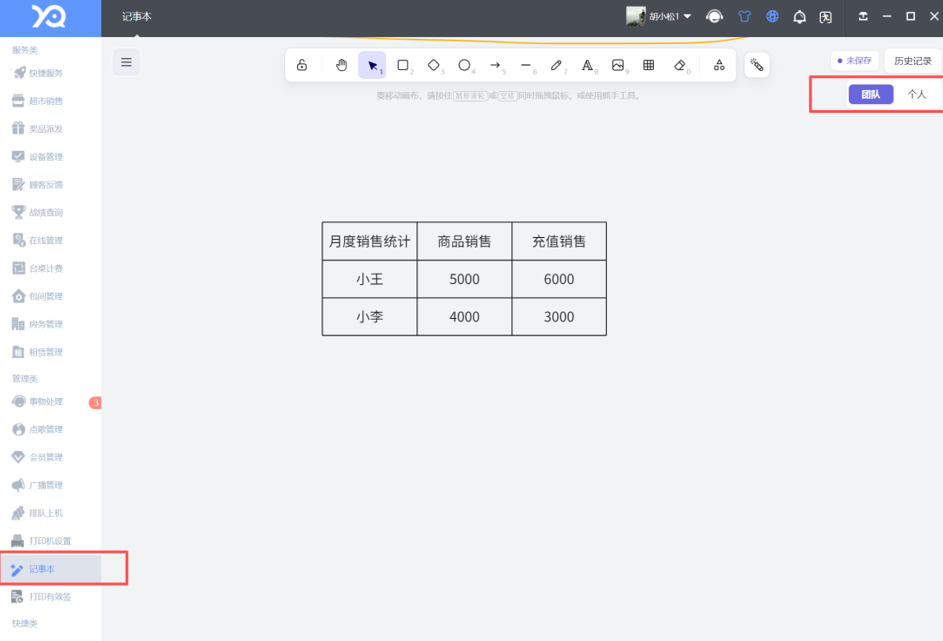Select the diamond shape tool
This screenshot has width=943, height=641.
point(434,65)
